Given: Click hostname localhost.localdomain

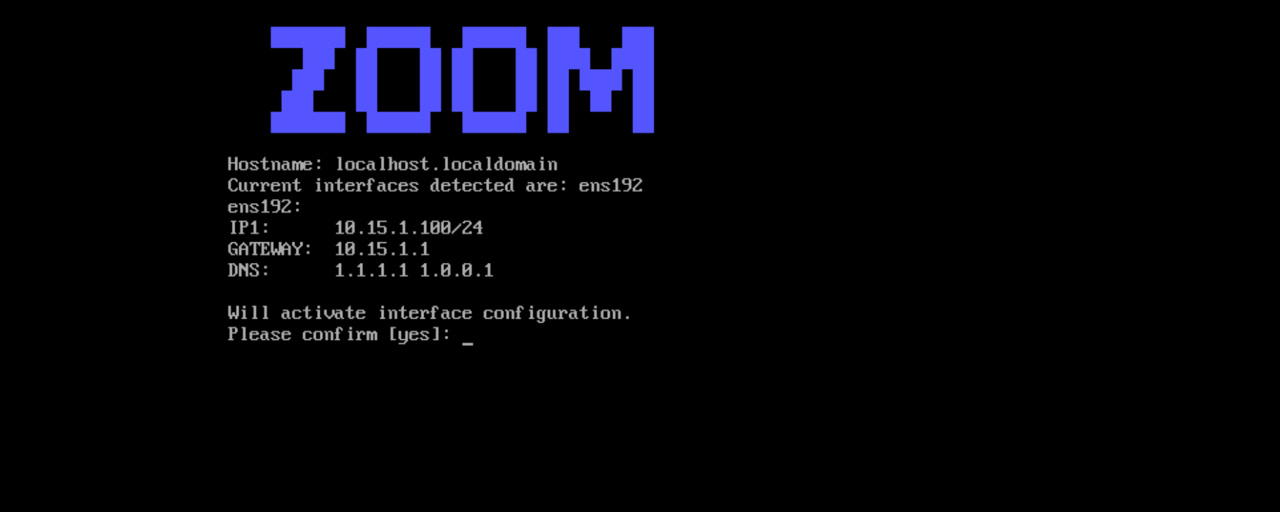Looking at the screenshot, I should click(446, 164).
